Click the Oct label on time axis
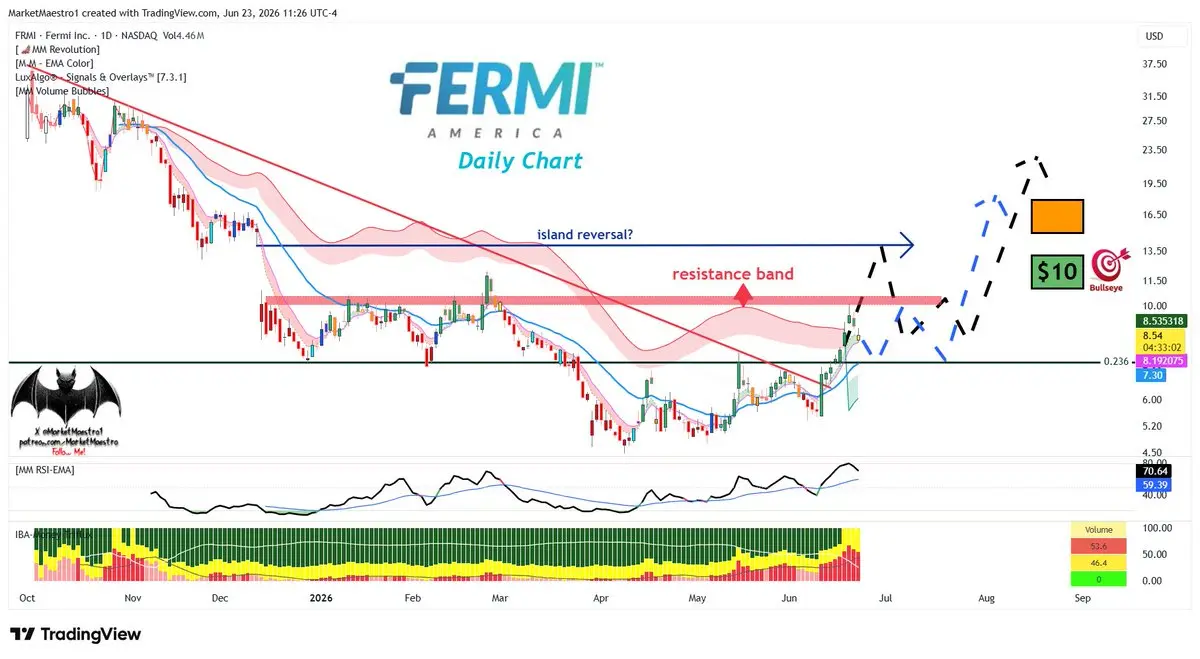This screenshot has height=659, width=1200. point(28,598)
